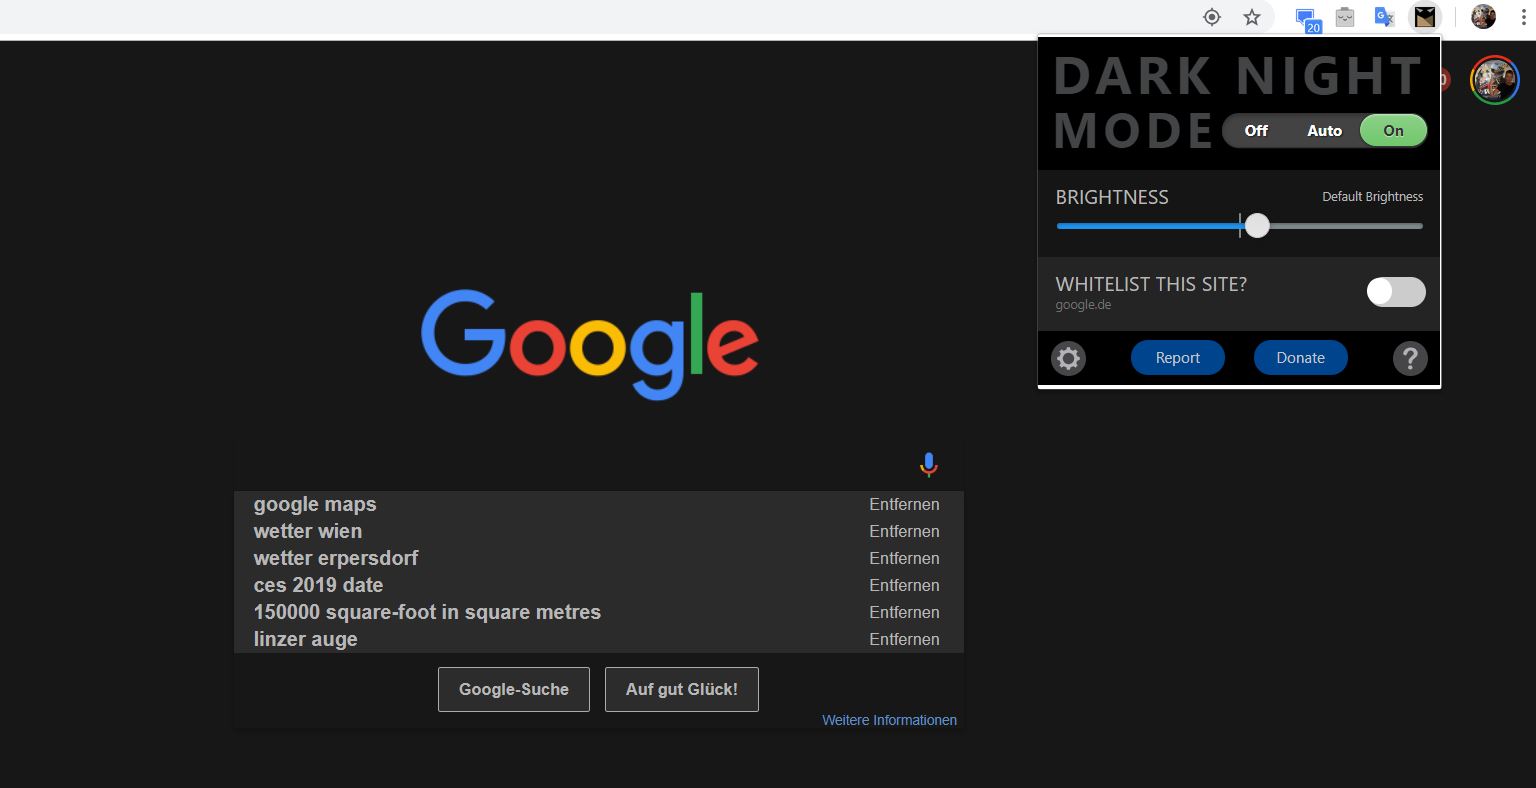Image resolution: width=1536 pixels, height=788 pixels.
Task: Open Dark Night Mode settings gear
Action: click(x=1068, y=358)
